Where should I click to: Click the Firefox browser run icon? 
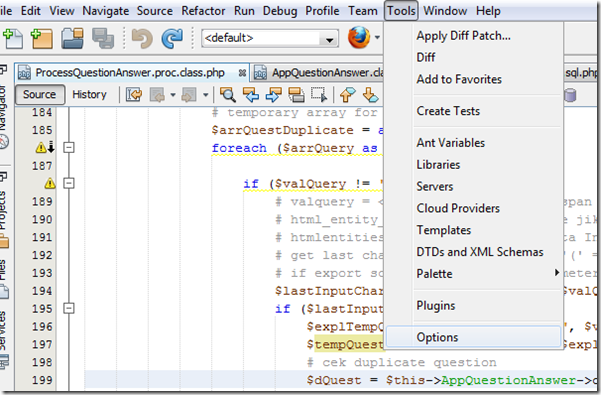tap(359, 38)
